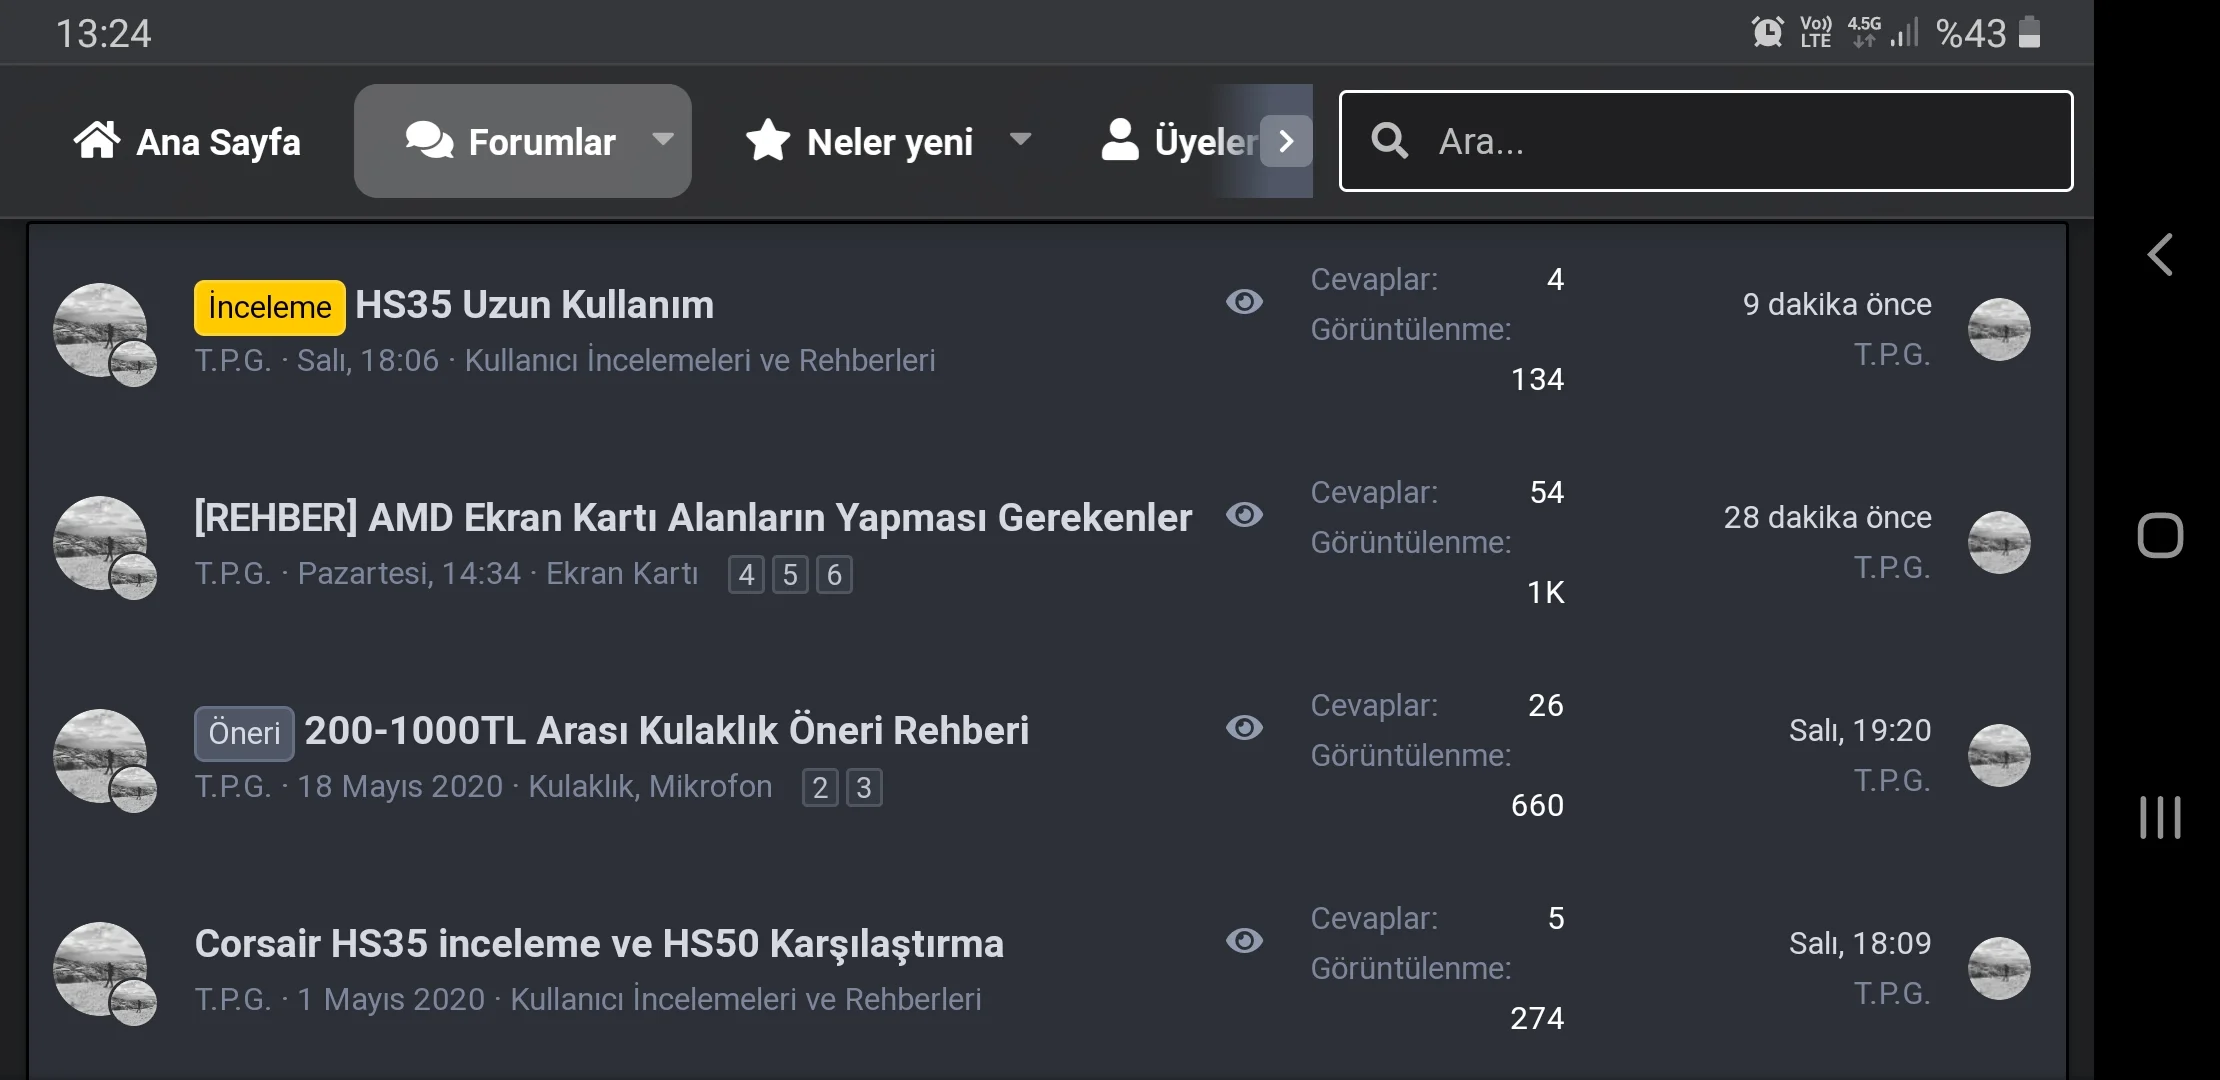
Task: Tap the Ana Sayfa home icon
Action: point(97,141)
